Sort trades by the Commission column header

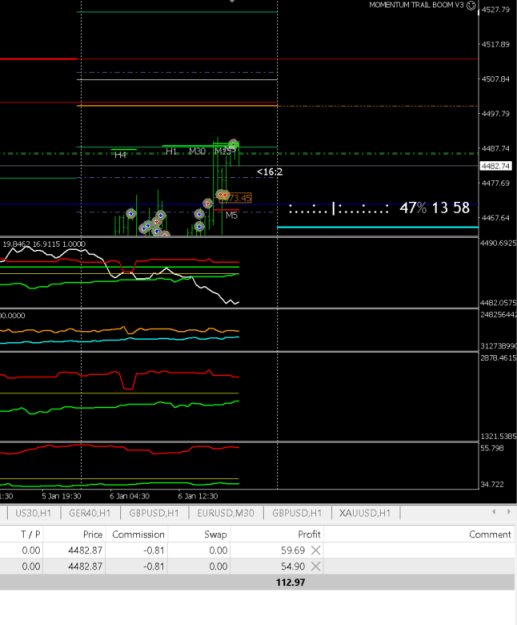click(138, 535)
